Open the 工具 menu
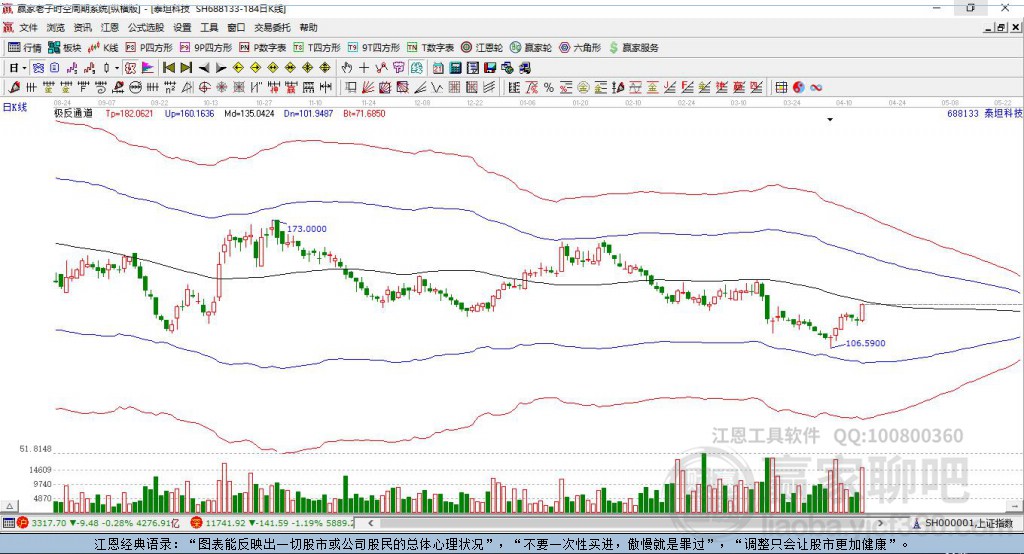This screenshot has width=1024, height=554. [209, 27]
